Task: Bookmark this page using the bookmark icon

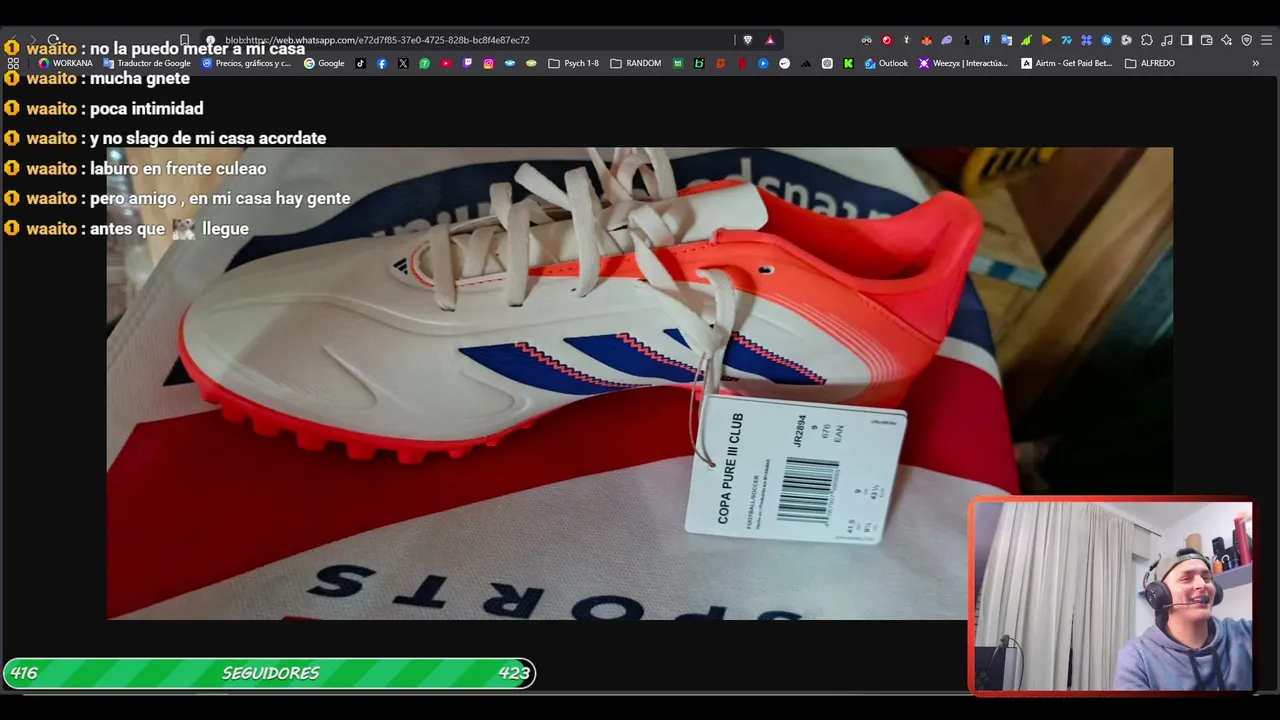Action: pyautogui.click(x=185, y=40)
